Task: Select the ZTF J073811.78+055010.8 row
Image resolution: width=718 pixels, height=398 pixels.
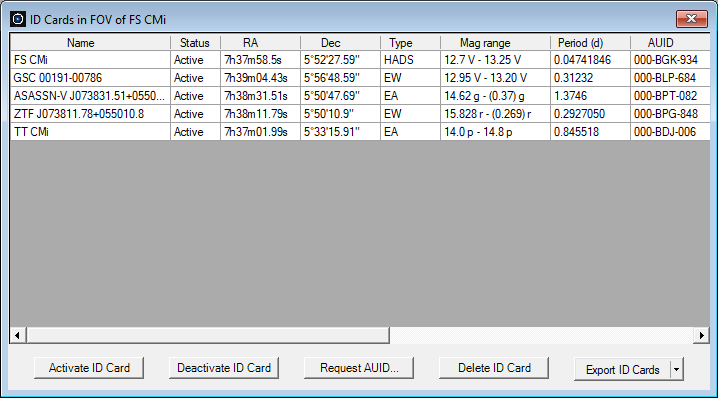Action: (360, 114)
